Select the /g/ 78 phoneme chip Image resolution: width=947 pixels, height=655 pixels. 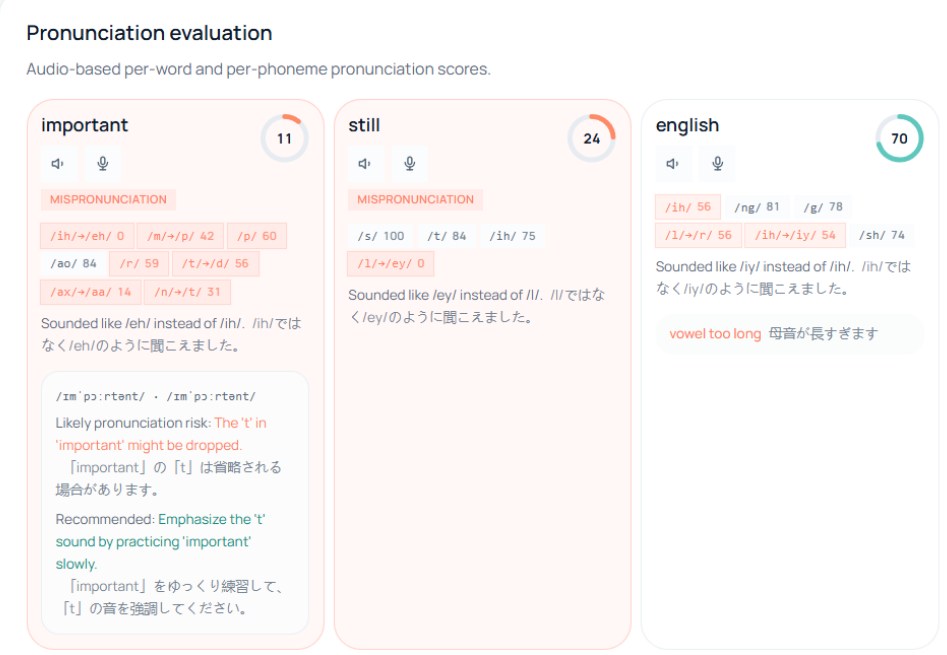[x=823, y=207]
